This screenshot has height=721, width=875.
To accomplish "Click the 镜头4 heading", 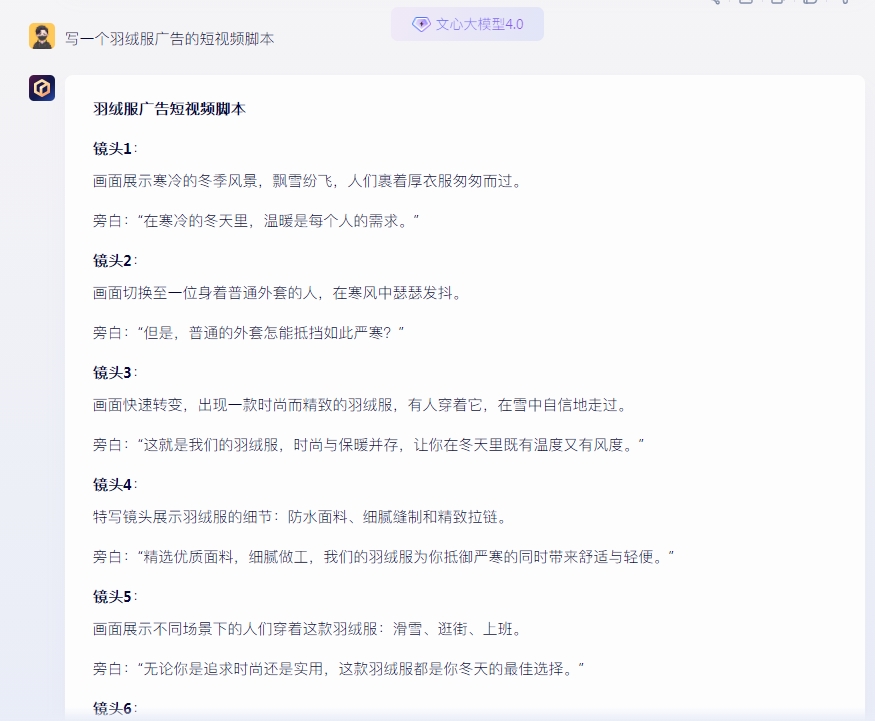I will [115, 485].
